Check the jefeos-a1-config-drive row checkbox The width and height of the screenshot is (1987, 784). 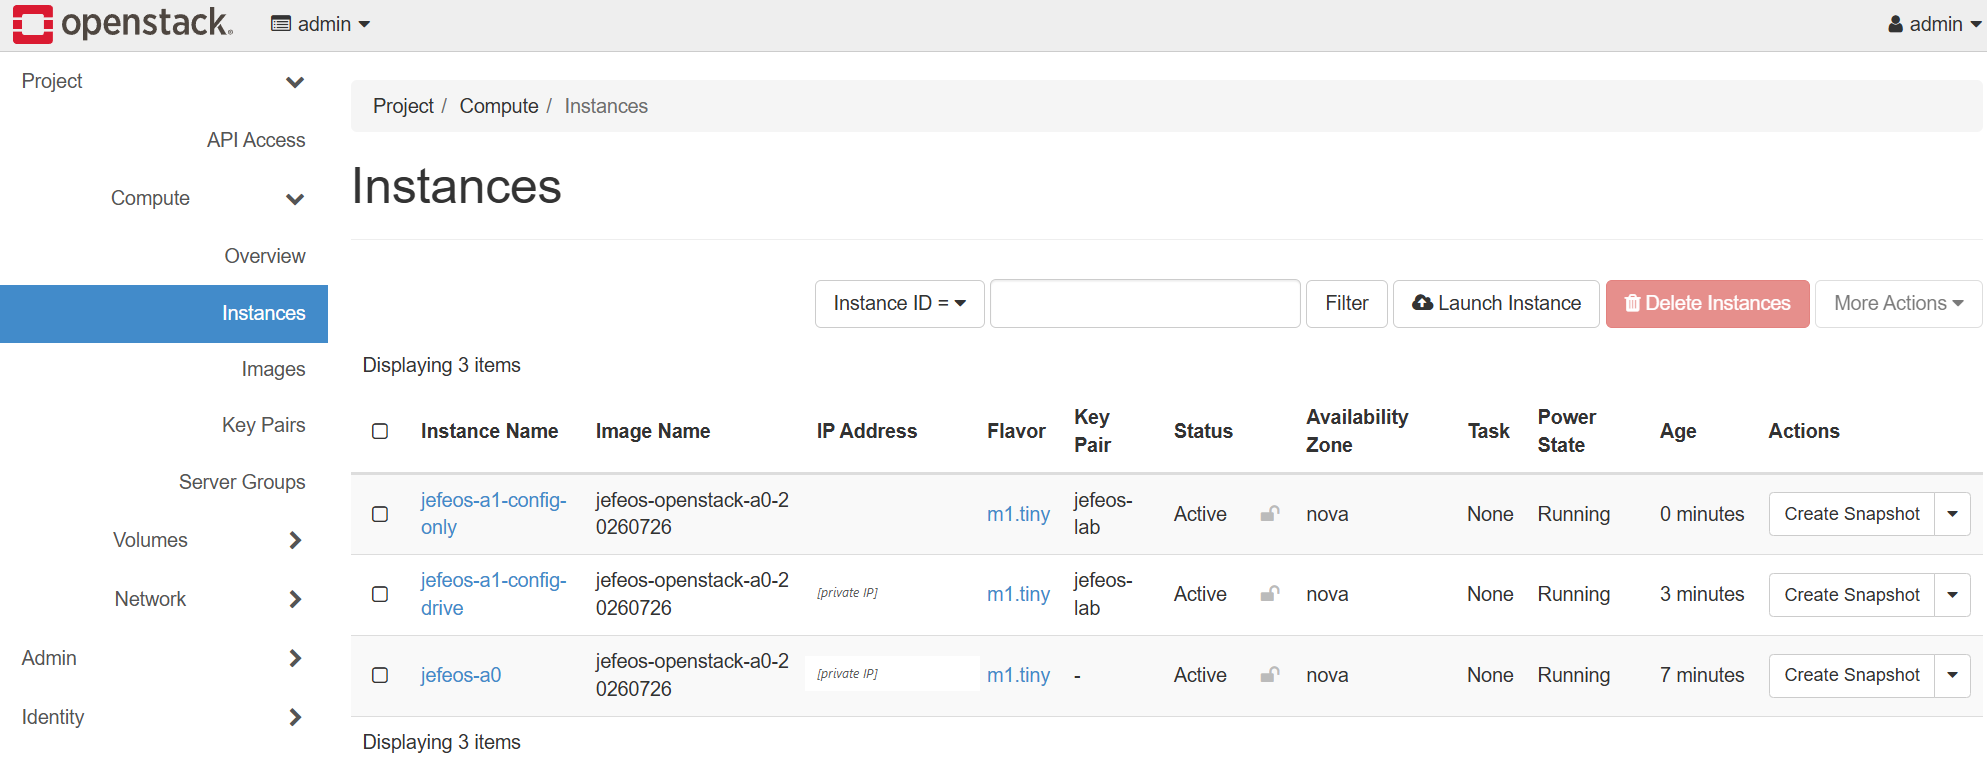coord(380,594)
